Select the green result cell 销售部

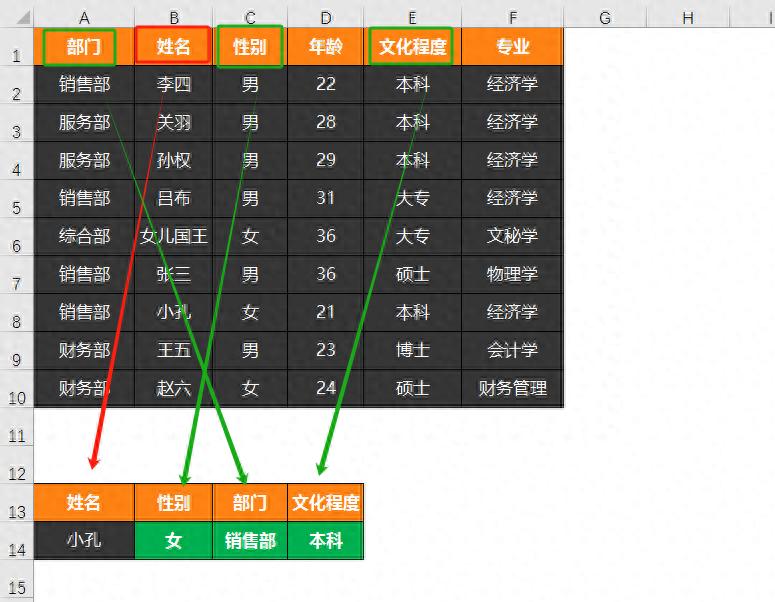tap(250, 541)
